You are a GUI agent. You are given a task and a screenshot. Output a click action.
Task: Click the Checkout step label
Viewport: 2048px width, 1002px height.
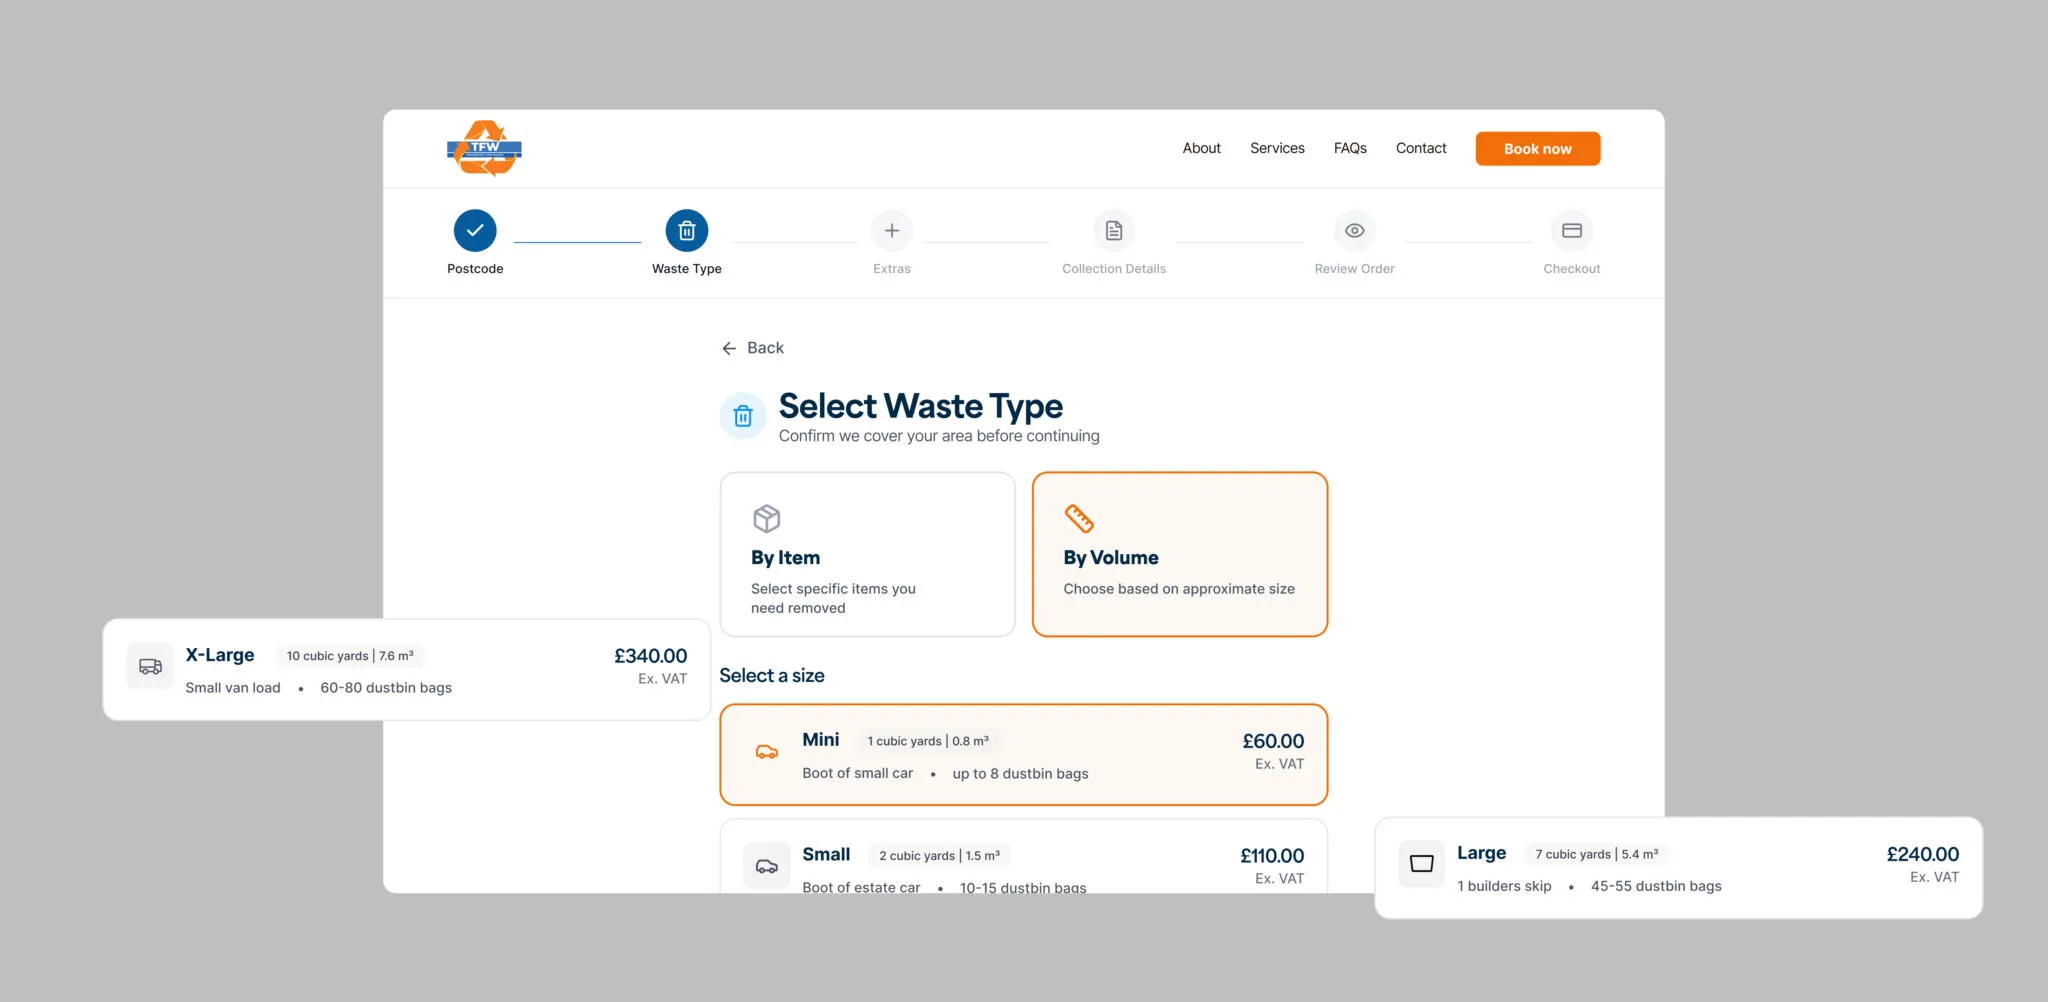pos(1572,269)
